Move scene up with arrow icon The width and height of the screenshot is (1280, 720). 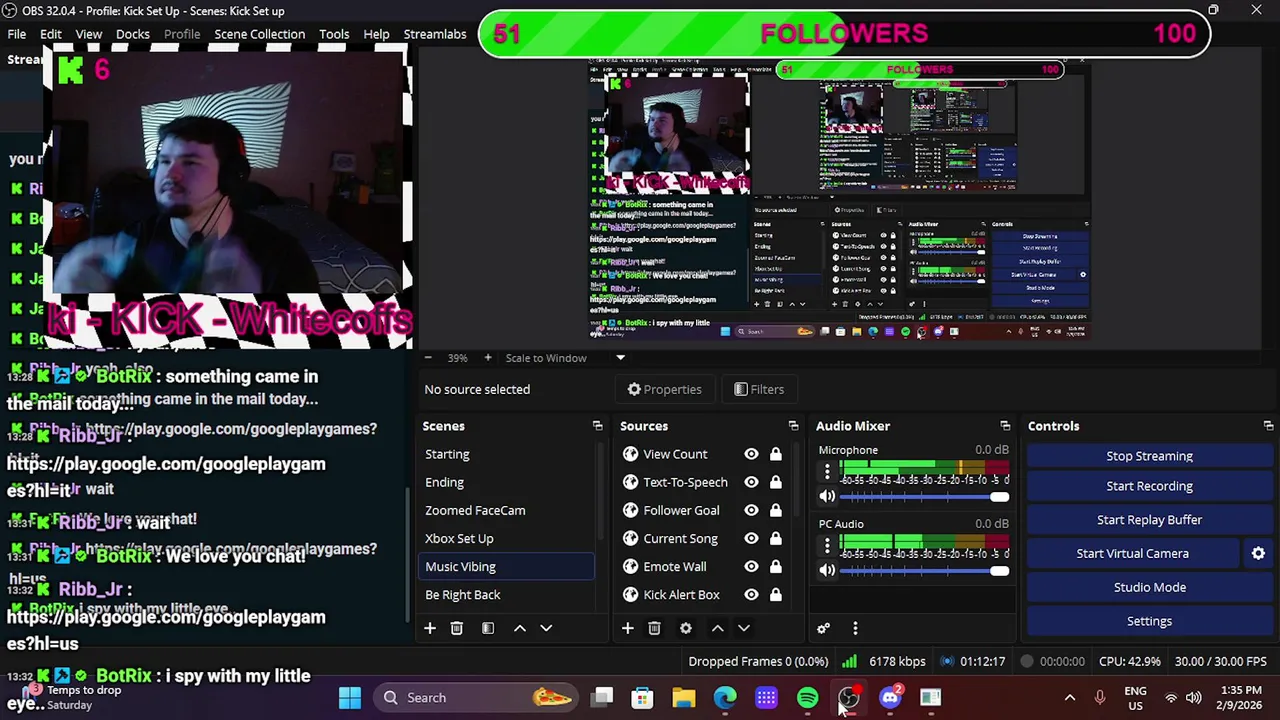520,628
